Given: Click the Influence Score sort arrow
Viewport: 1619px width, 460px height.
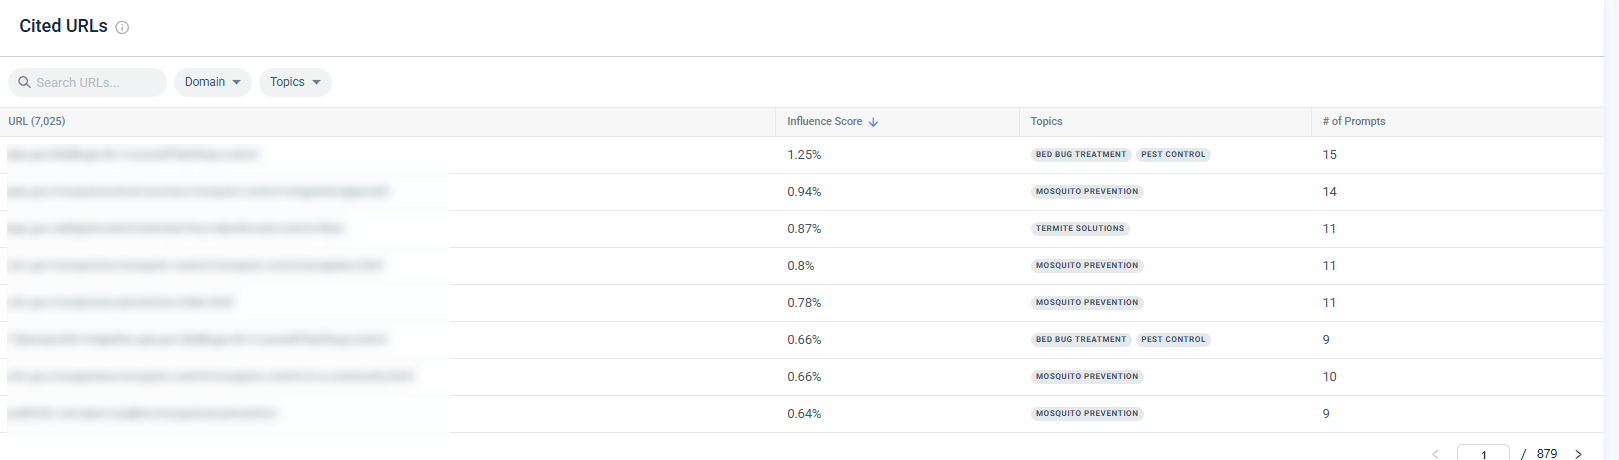Looking at the screenshot, I should point(873,122).
